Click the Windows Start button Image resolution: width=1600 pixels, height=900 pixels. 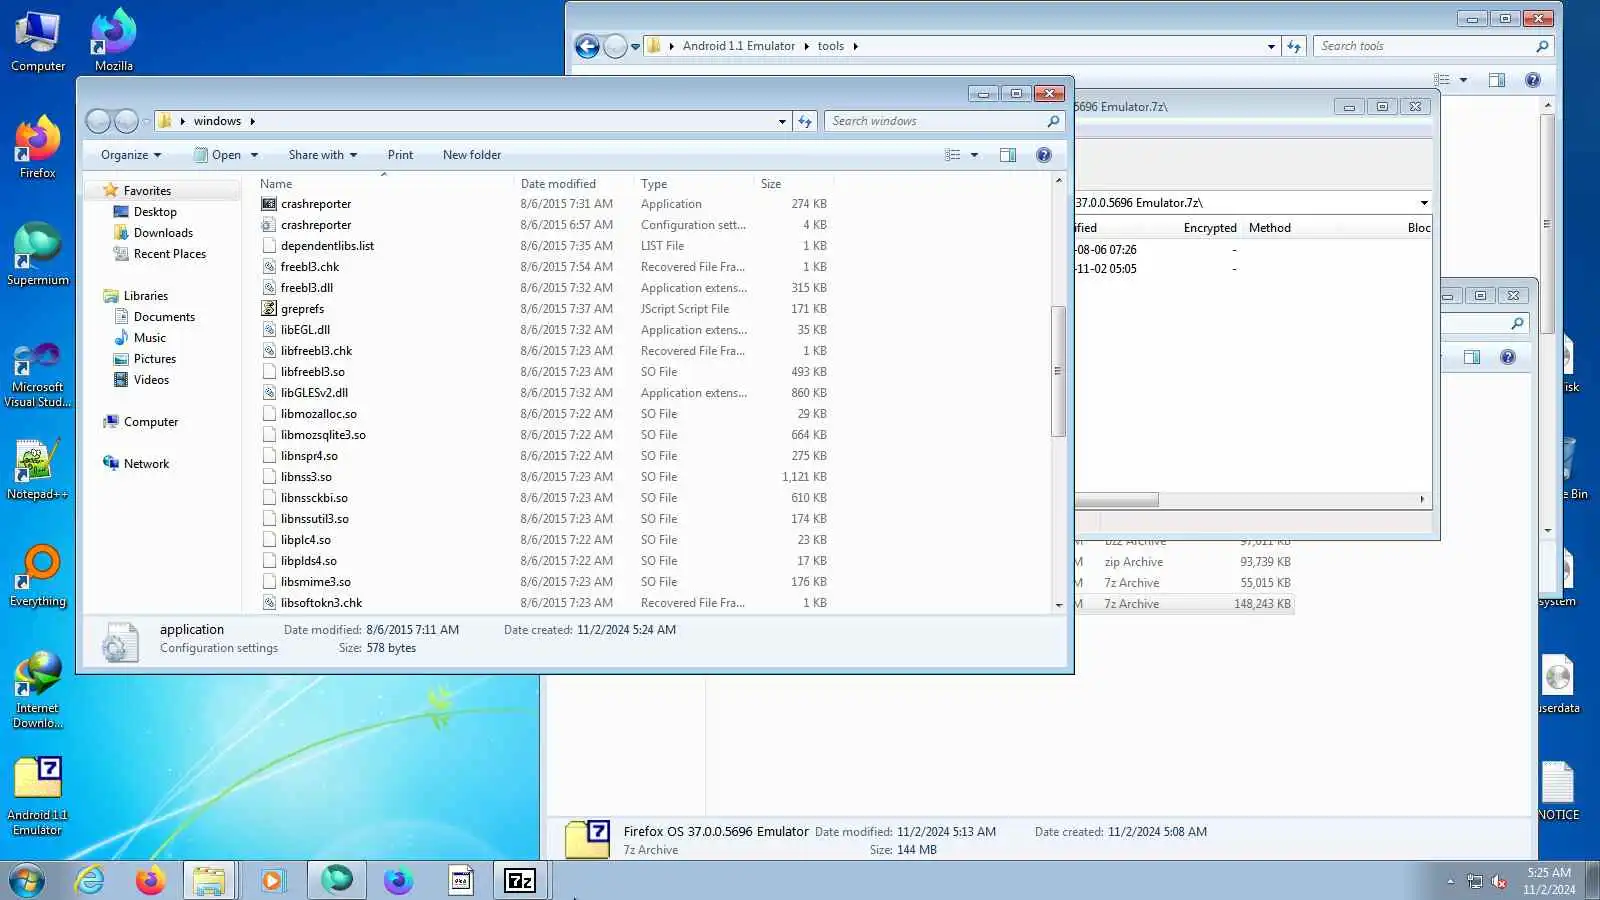27,880
